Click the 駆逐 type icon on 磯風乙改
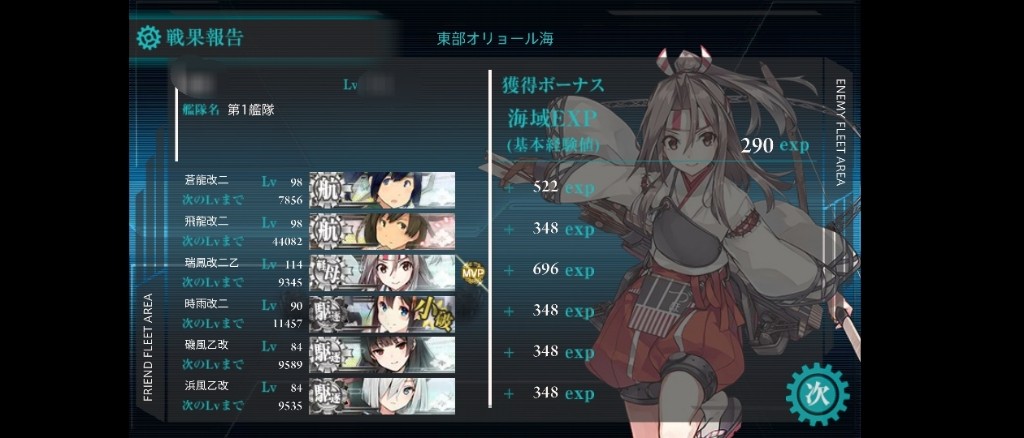Viewport: 1024px width, 438px height. (x=327, y=355)
